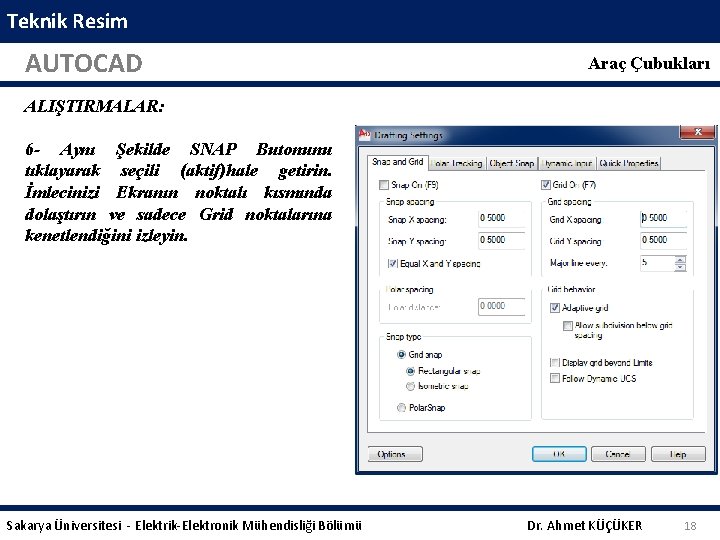Enable Follow Dynamic UCS checkbox
Image resolution: width=720 pixels, height=540 pixels.
click(x=555, y=378)
